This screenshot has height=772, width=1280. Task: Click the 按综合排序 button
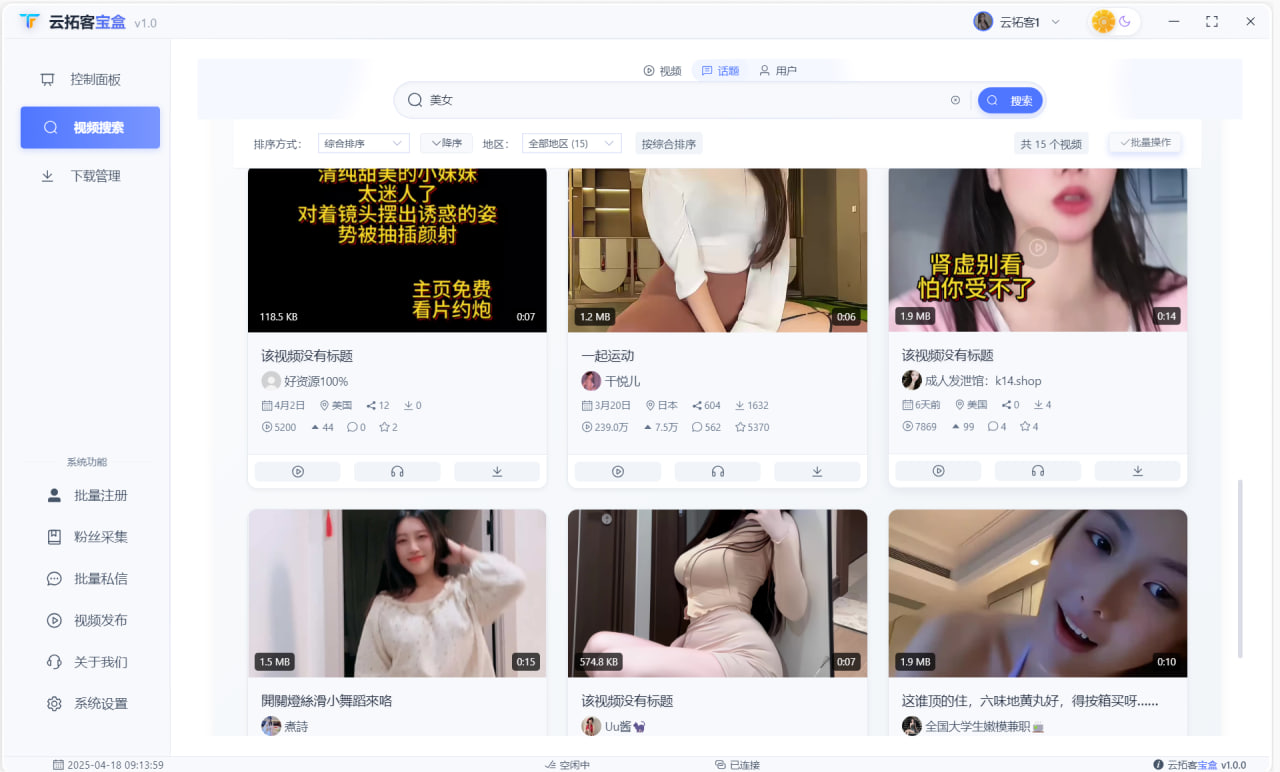pos(668,142)
